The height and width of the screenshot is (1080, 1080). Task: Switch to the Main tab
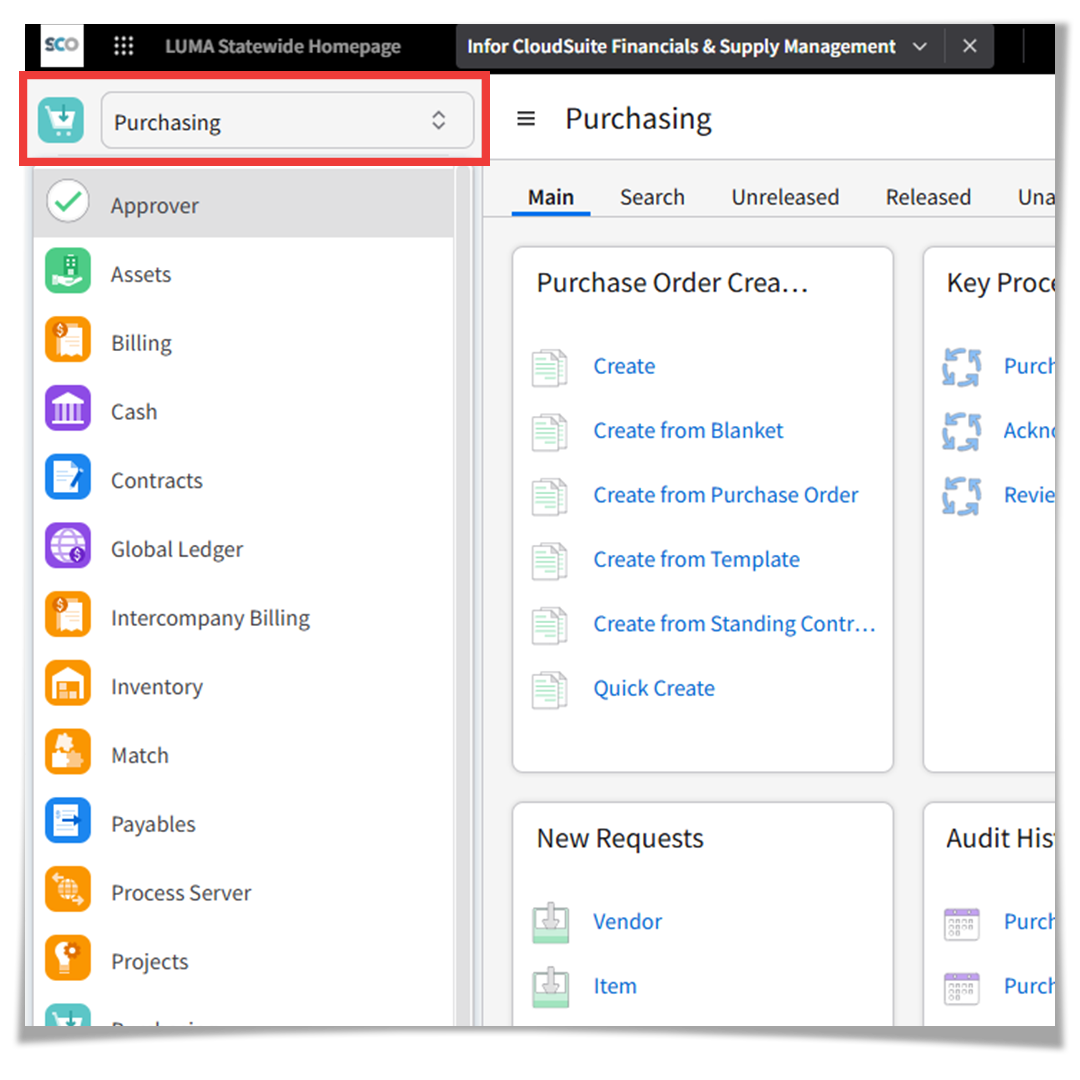coord(550,198)
